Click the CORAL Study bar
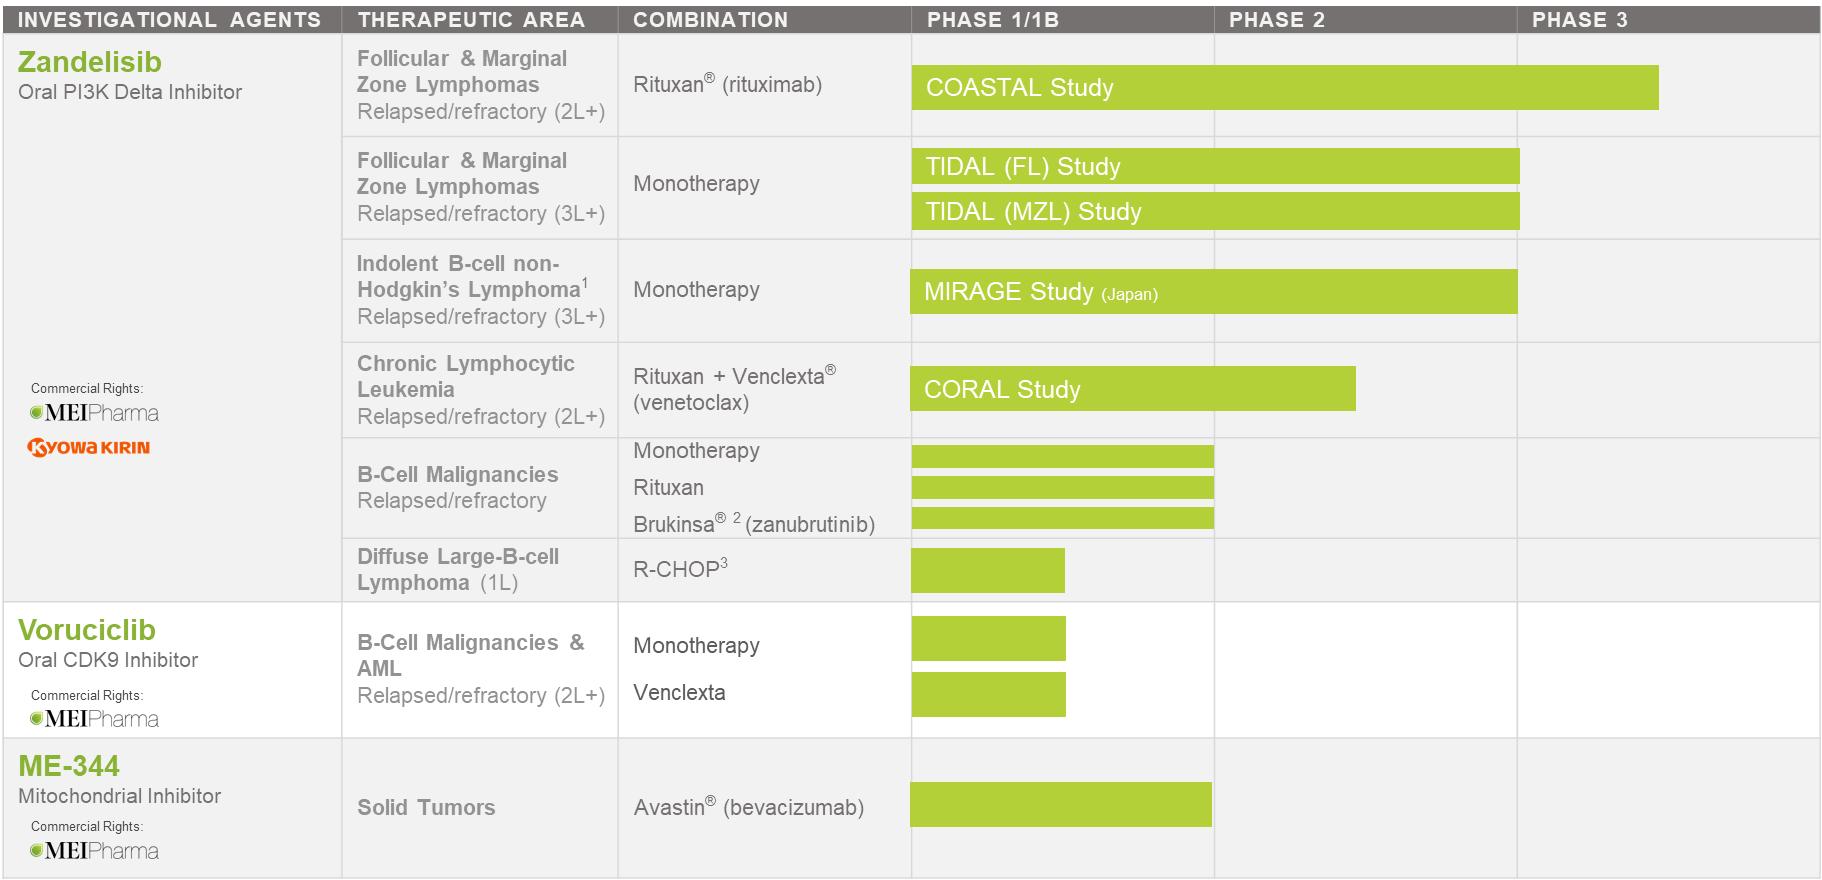The height and width of the screenshot is (880, 1822). click(1132, 389)
